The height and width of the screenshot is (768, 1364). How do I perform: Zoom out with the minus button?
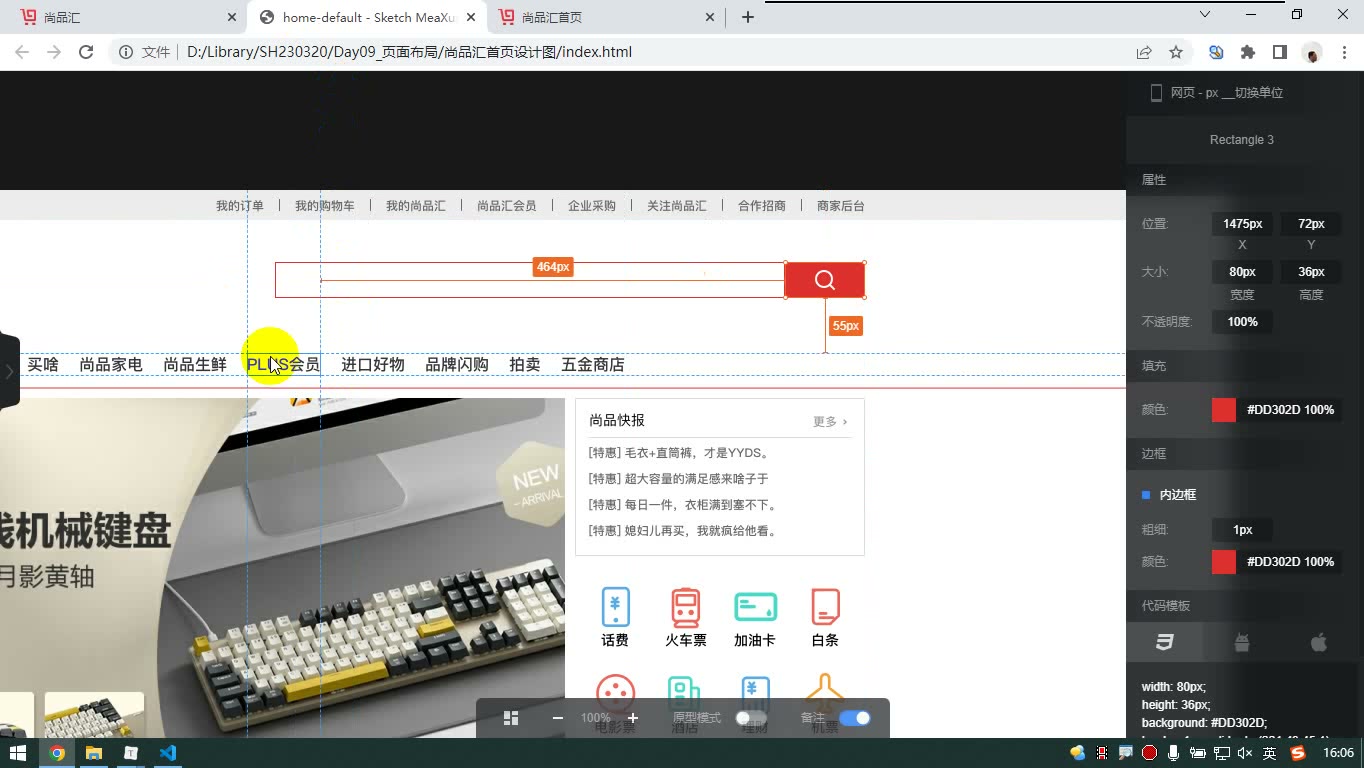coord(558,718)
